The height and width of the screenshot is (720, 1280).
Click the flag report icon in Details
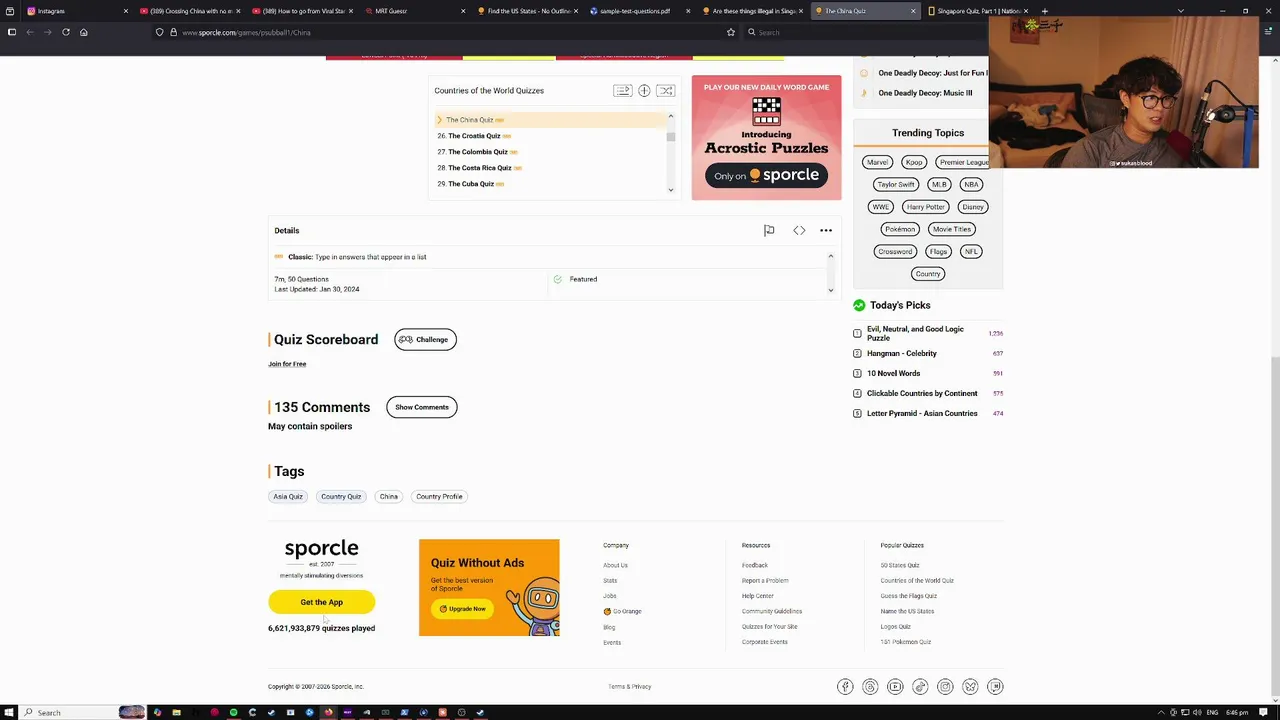pos(769,231)
